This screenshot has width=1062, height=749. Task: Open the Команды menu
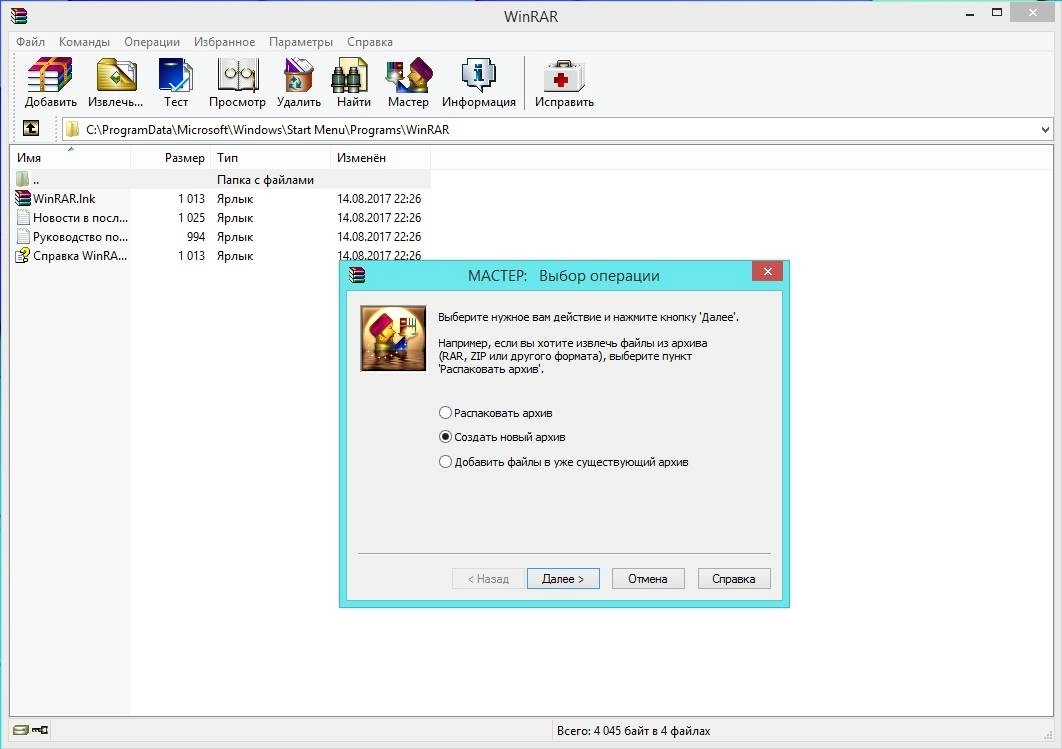(x=84, y=41)
